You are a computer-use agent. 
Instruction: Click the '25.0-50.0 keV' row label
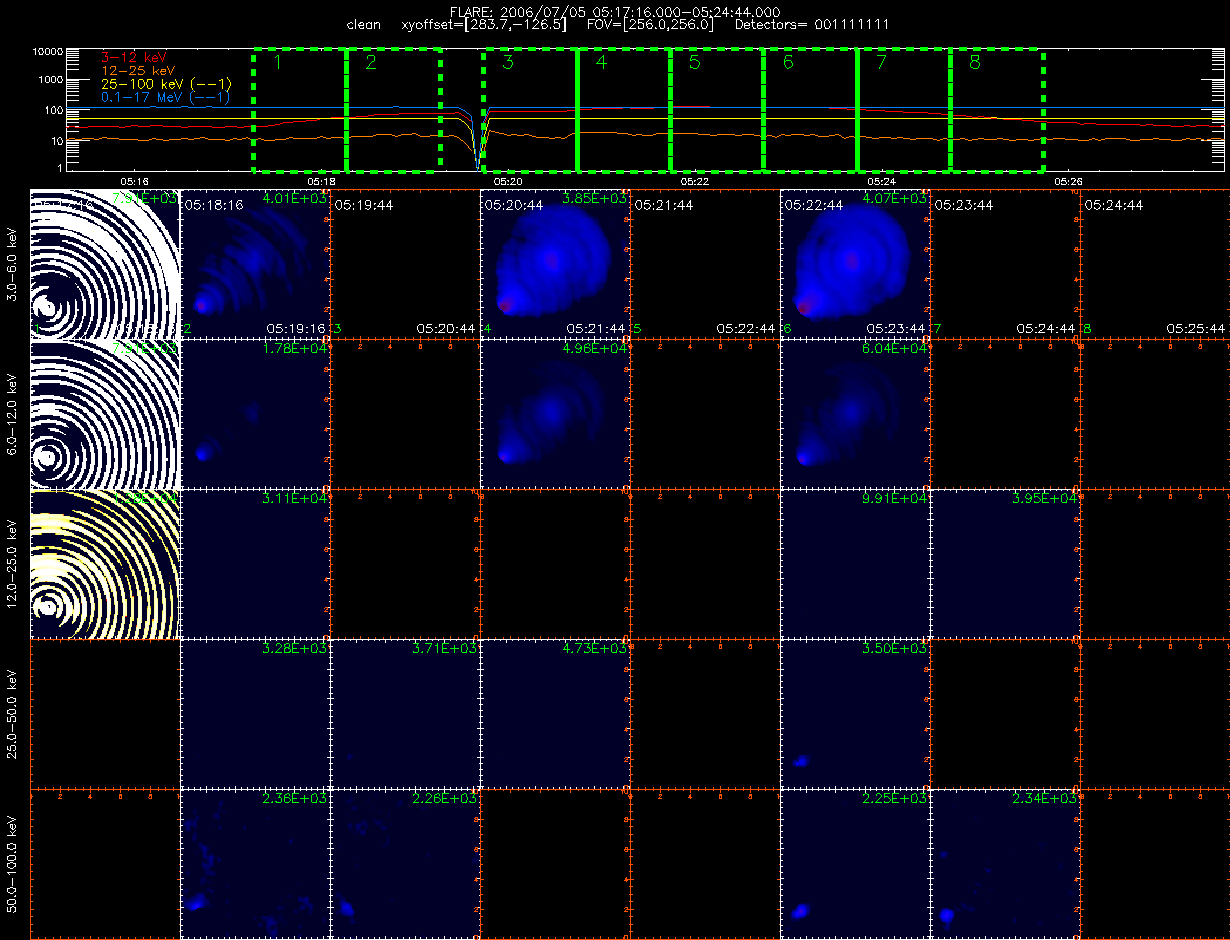[x=12, y=714]
